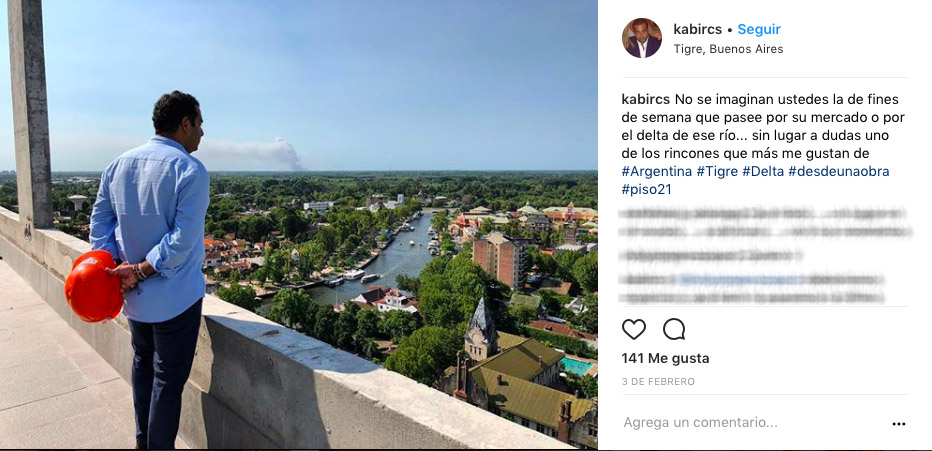Open the #Delta hashtag
Image resolution: width=932 pixels, height=451 pixels.
tap(763, 172)
